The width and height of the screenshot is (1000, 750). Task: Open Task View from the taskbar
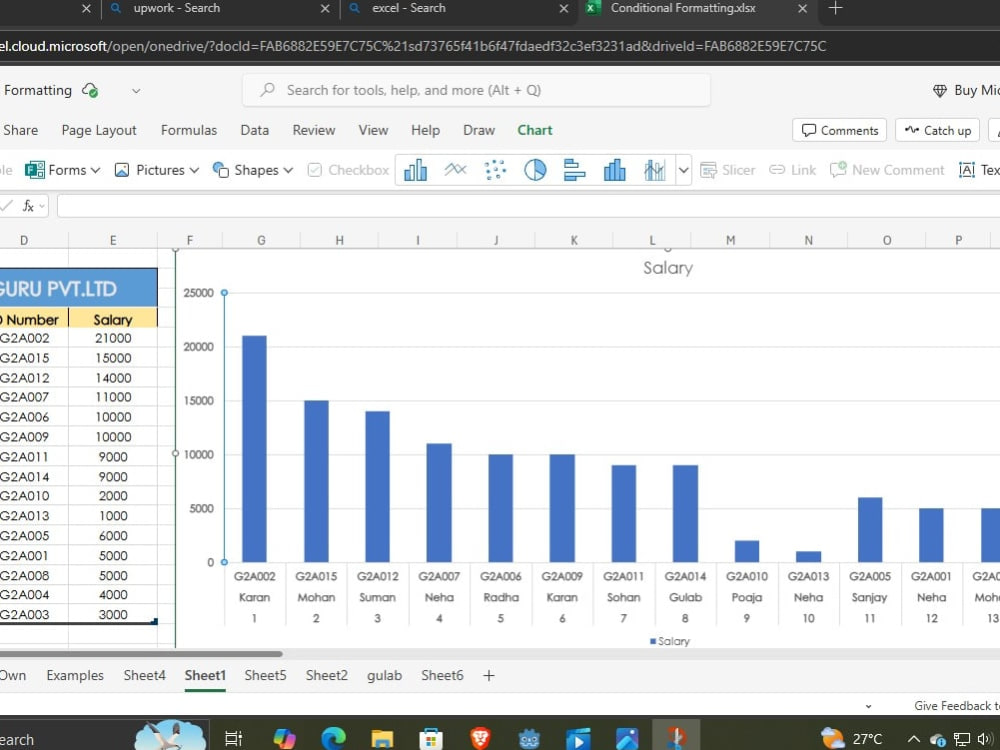(233, 739)
